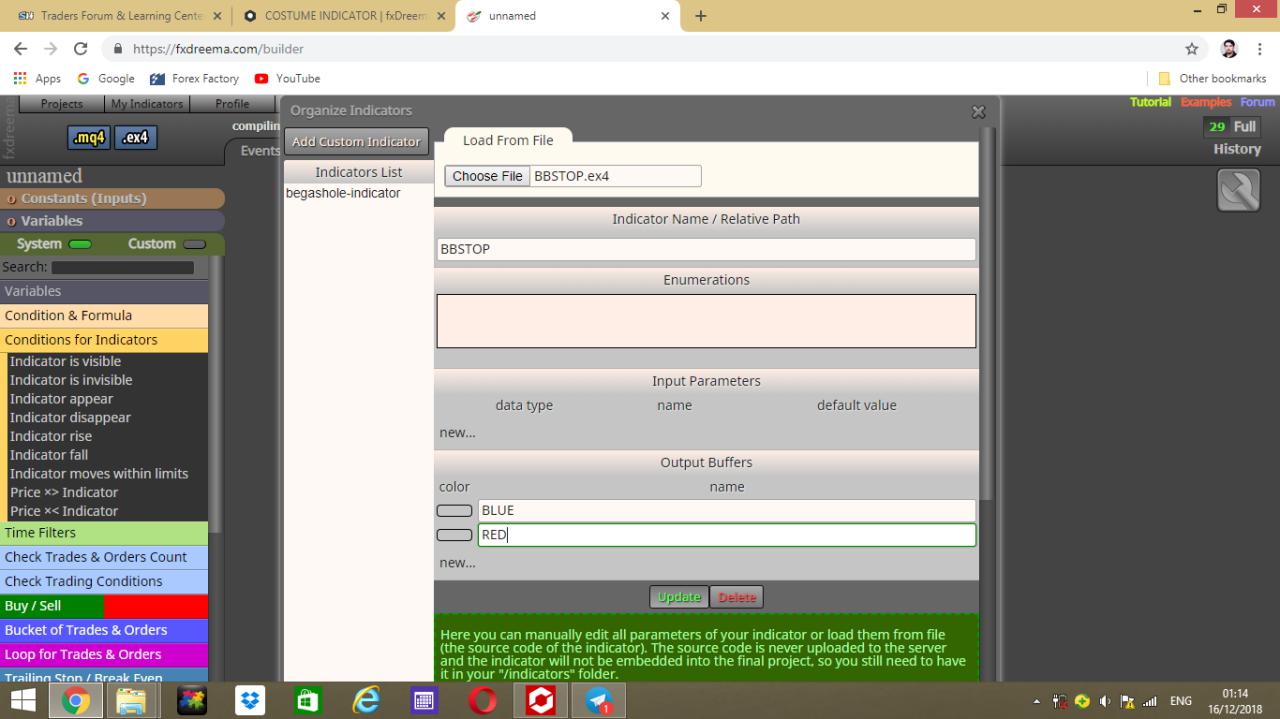
Task: Add new output buffer row
Action: (457, 563)
